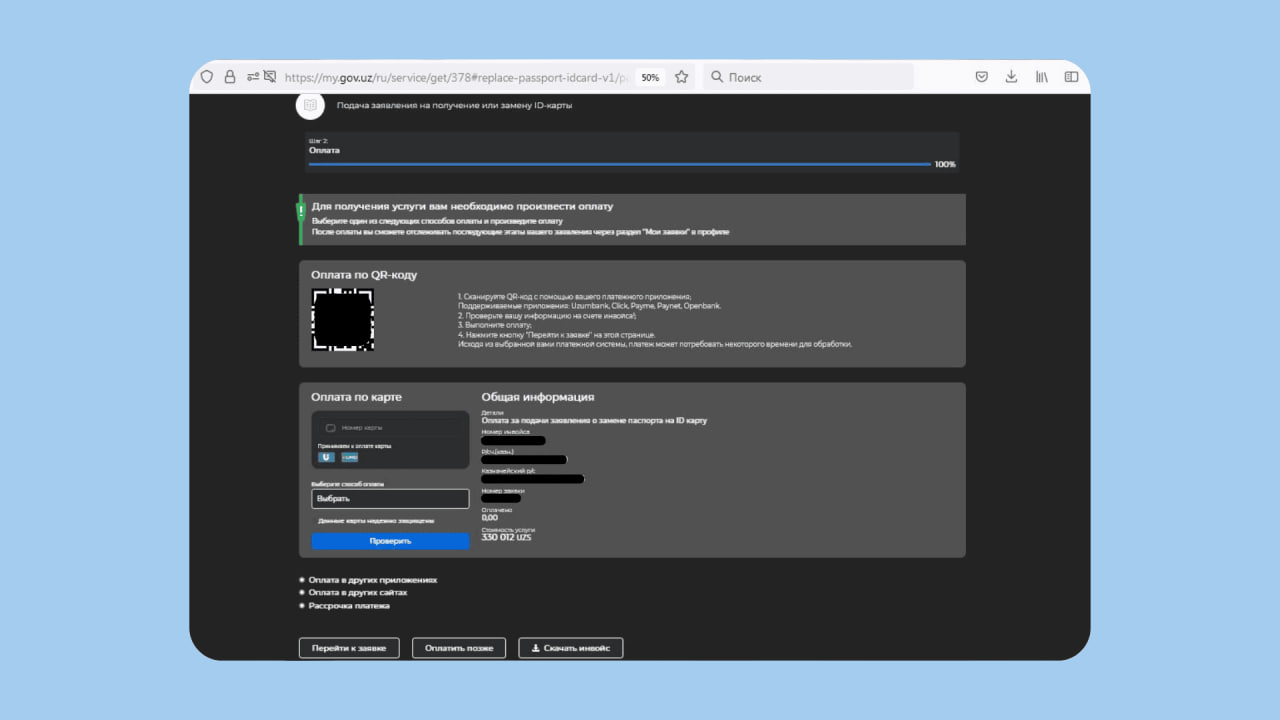Screen dimensions: 1280x720
Task: Click the blue payment step progress bar
Action: pyautogui.click(x=620, y=164)
